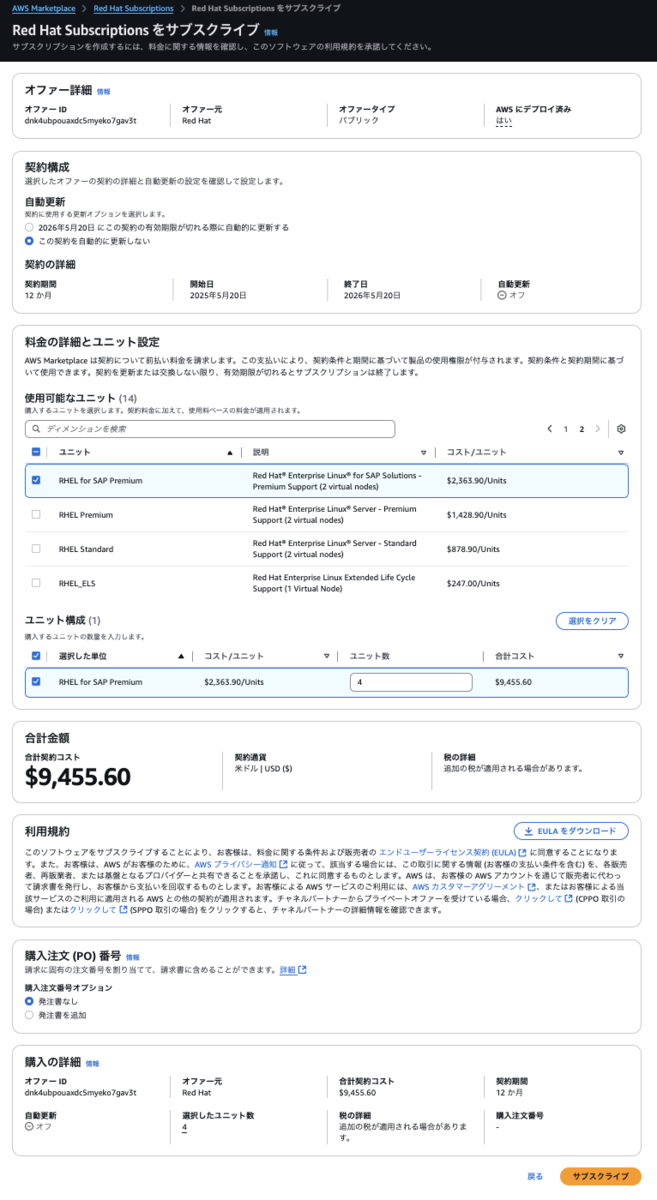Image resolution: width=657 pixels, height=1200 pixels.
Task: Click $247.00/Units cost cell
Action: 475,583
